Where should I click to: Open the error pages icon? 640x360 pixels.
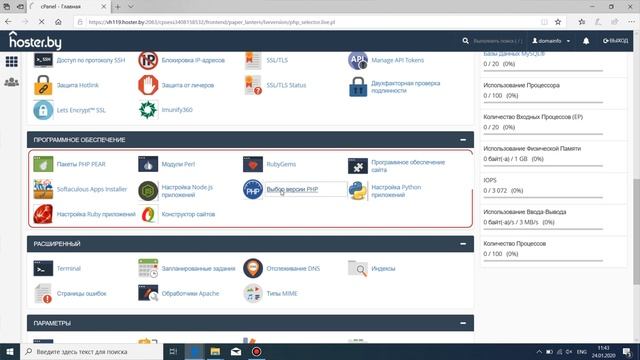43,293
